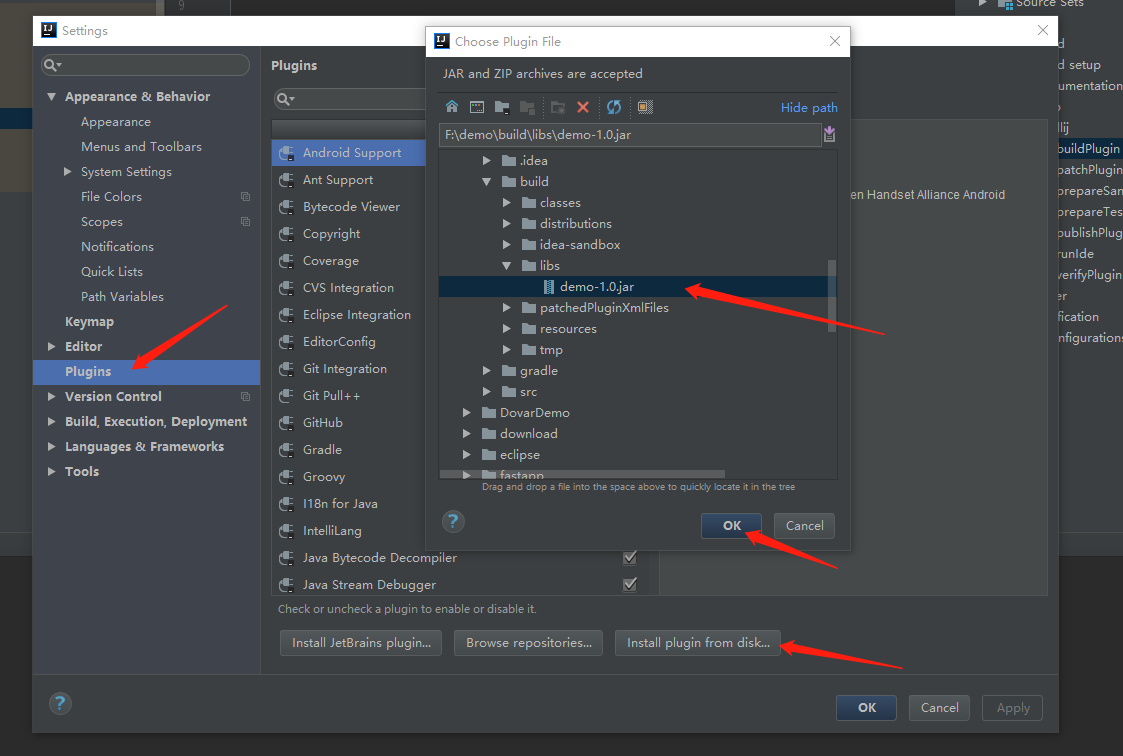Expand the idea-sandbox folder

tap(506, 245)
